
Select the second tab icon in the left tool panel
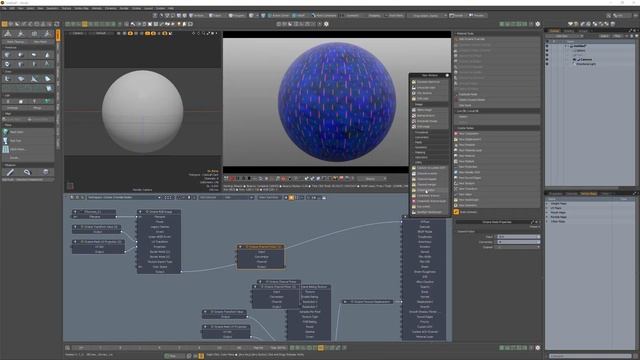click(x=21, y=34)
